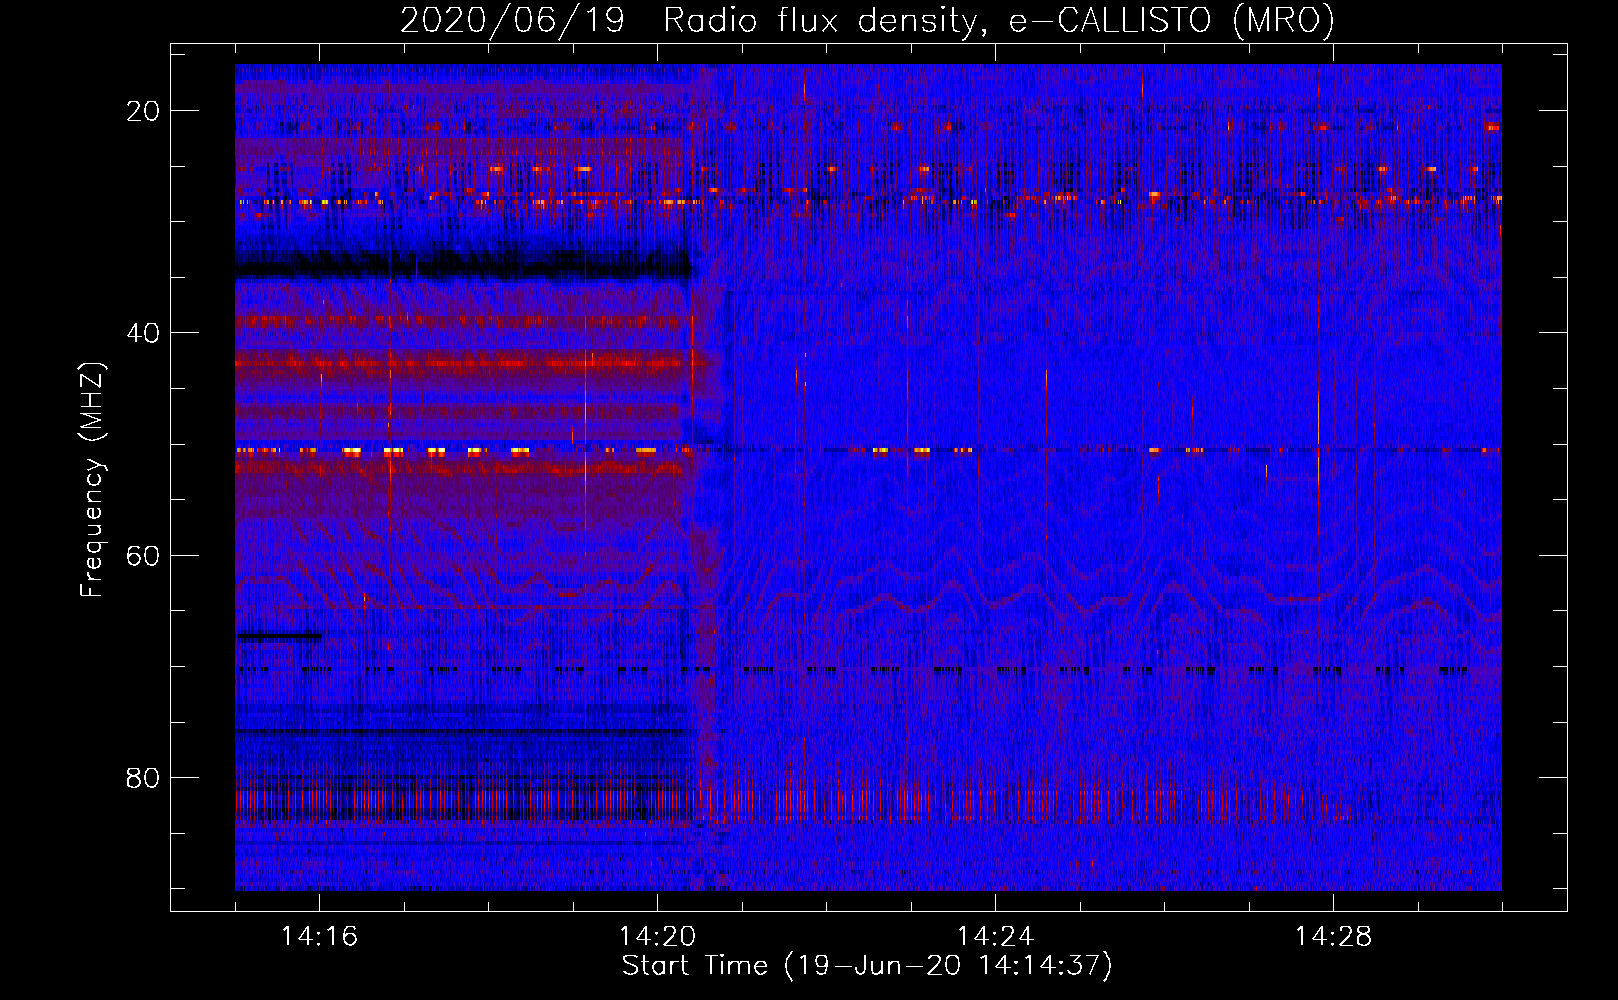This screenshot has height=1000, width=1618.
Task: Click the 14:28 time tick label
Action: (1333, 937)
